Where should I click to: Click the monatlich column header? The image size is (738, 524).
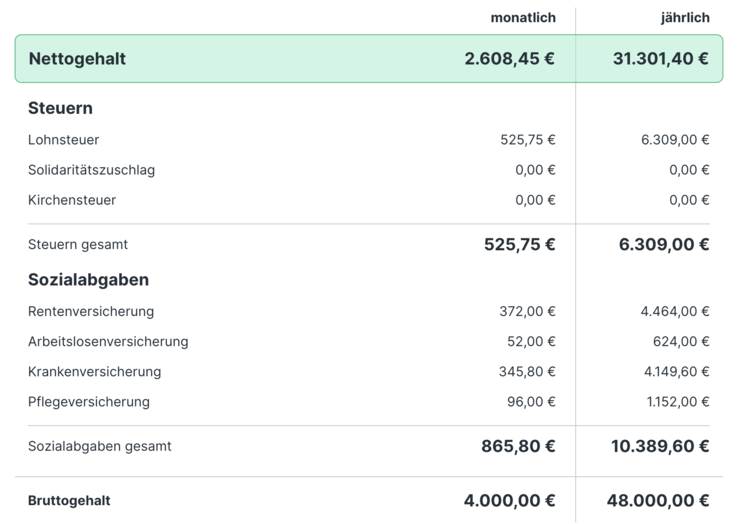pyautogui.click(x=523, y=18)
